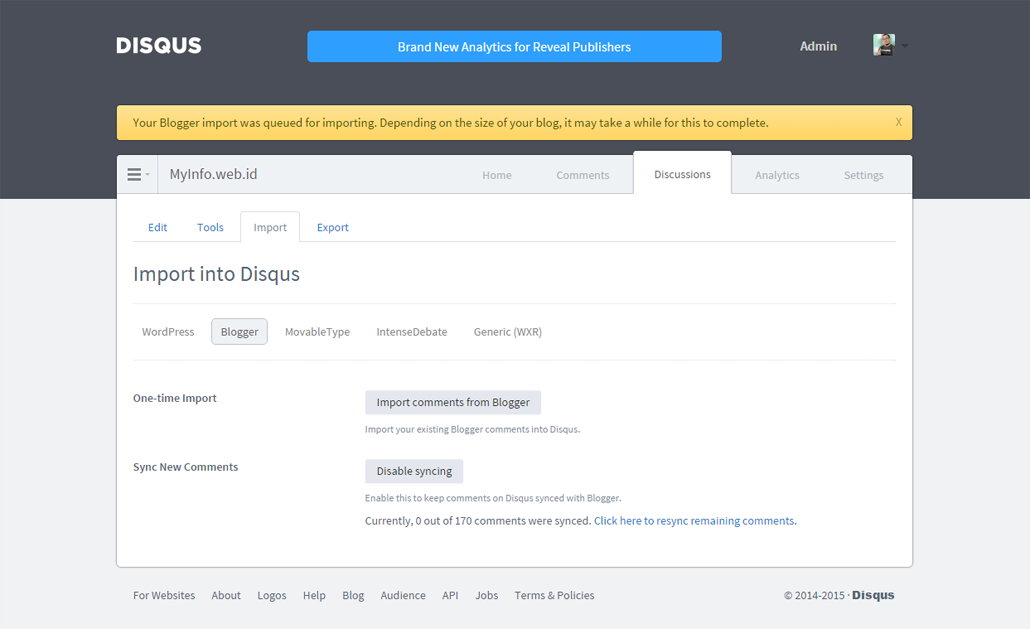Click the Admin link in header
The width and height of the screenshot is (1030, 629).
tap(818, 46)
